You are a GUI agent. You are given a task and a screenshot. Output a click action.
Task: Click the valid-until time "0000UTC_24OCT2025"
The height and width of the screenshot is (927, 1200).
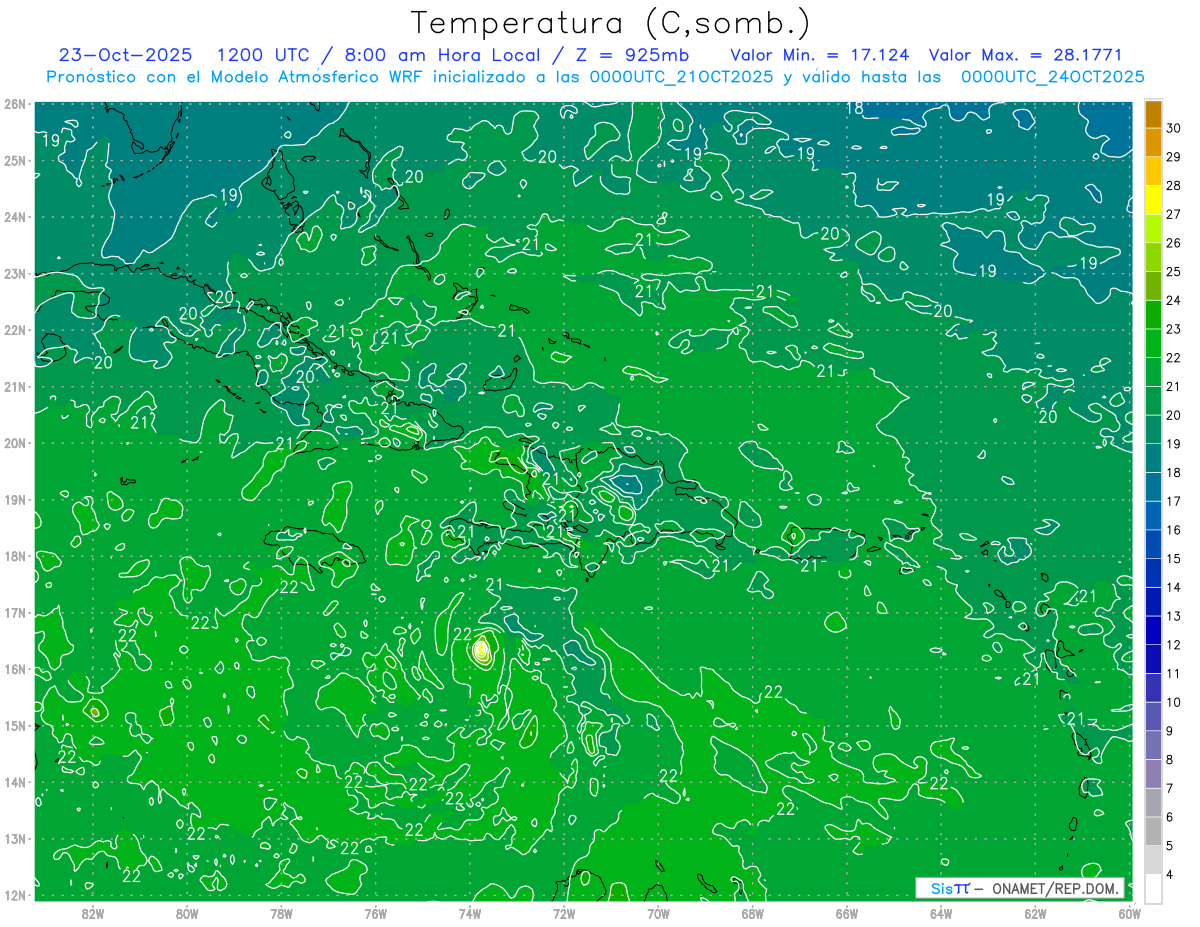(x=1053, y=77)
